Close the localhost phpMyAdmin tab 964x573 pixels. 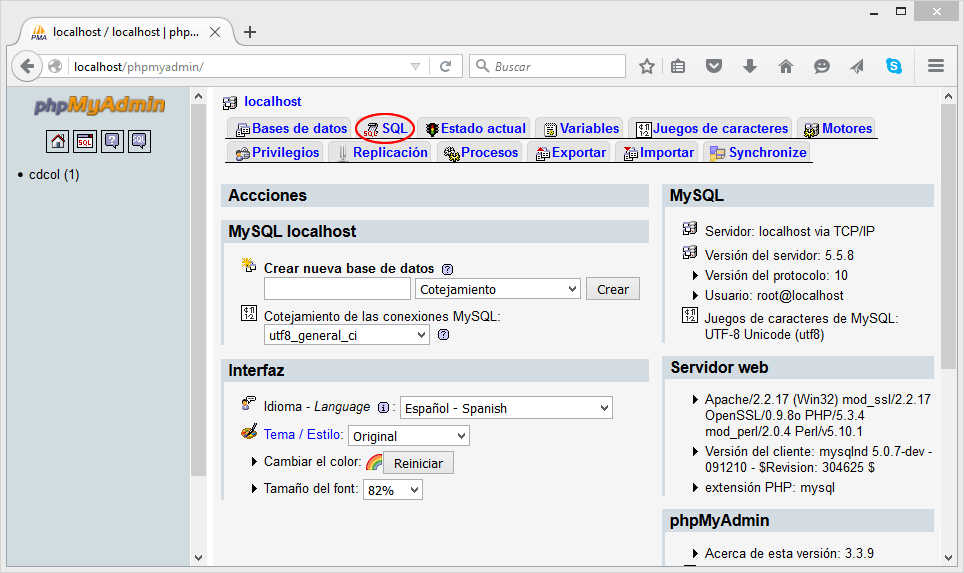(215, 32)
